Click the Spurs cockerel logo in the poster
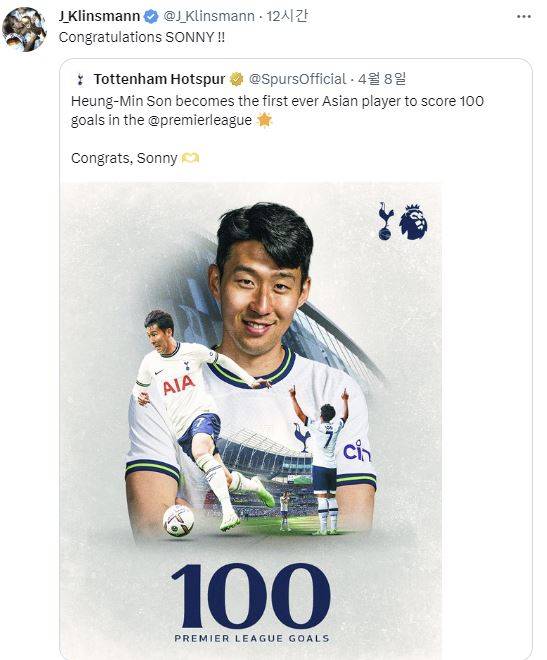This screenshot has width=547, height=660. coord(385,221)
